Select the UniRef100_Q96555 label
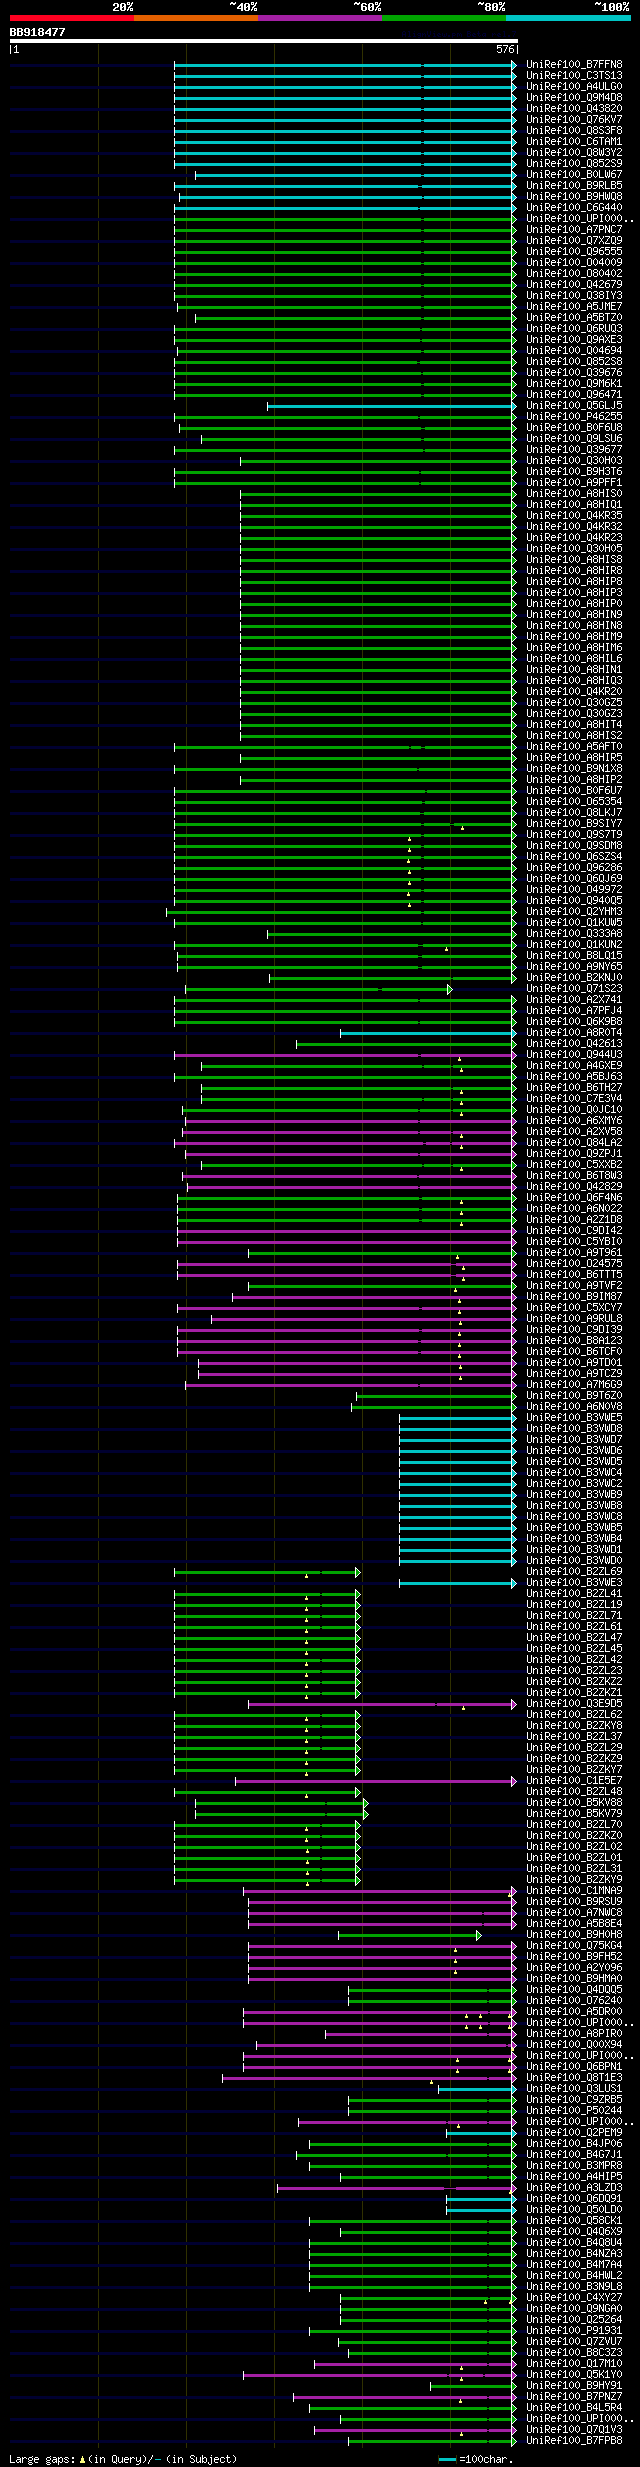The width and height of the screenshot is (640, 2467). 574,251
